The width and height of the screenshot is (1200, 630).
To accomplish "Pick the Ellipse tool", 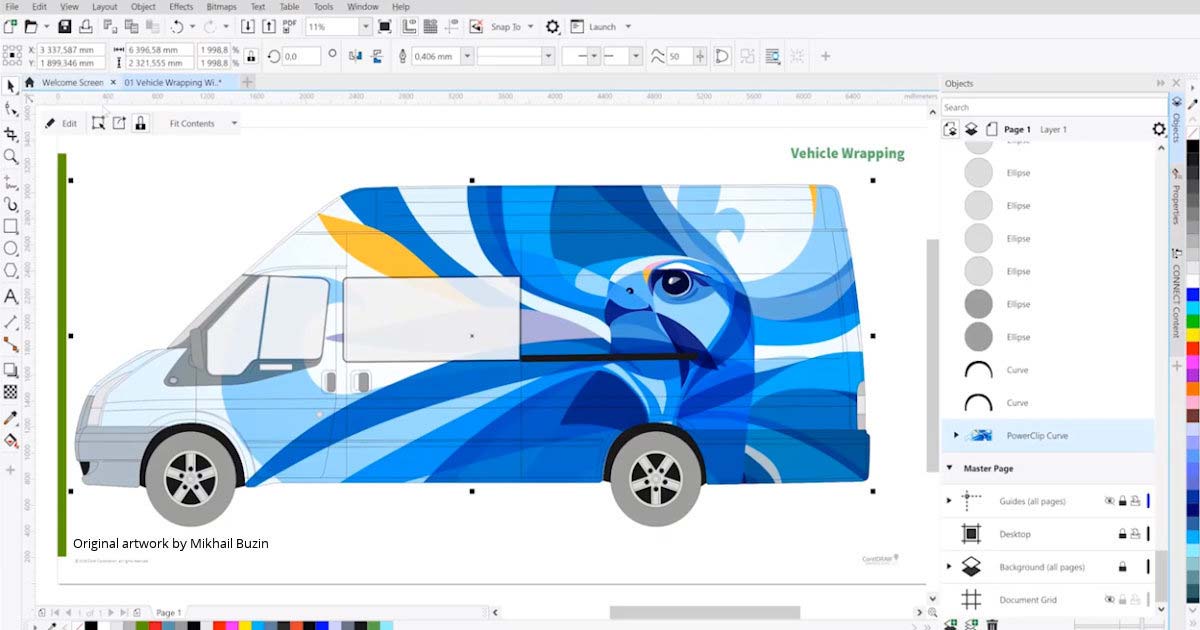I will (11, 248).
